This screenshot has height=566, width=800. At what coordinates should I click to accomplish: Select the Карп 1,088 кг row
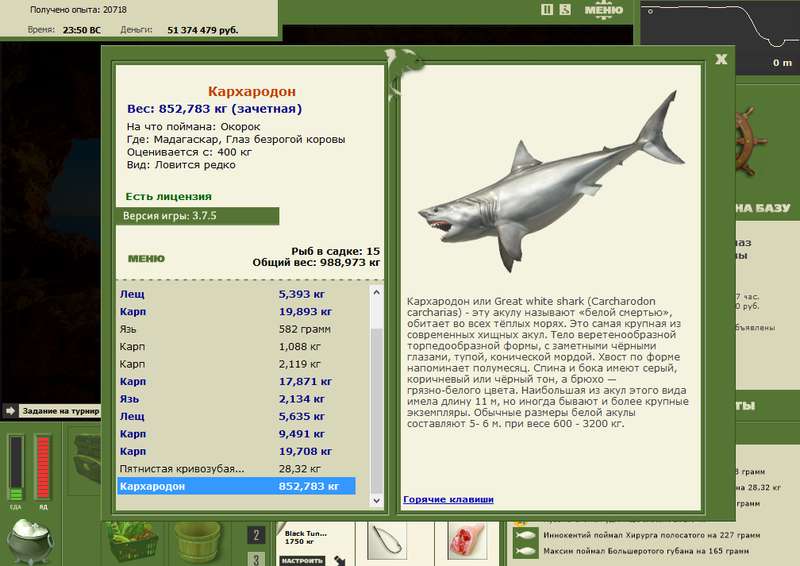pyautogui.click(x=236, y=347)
